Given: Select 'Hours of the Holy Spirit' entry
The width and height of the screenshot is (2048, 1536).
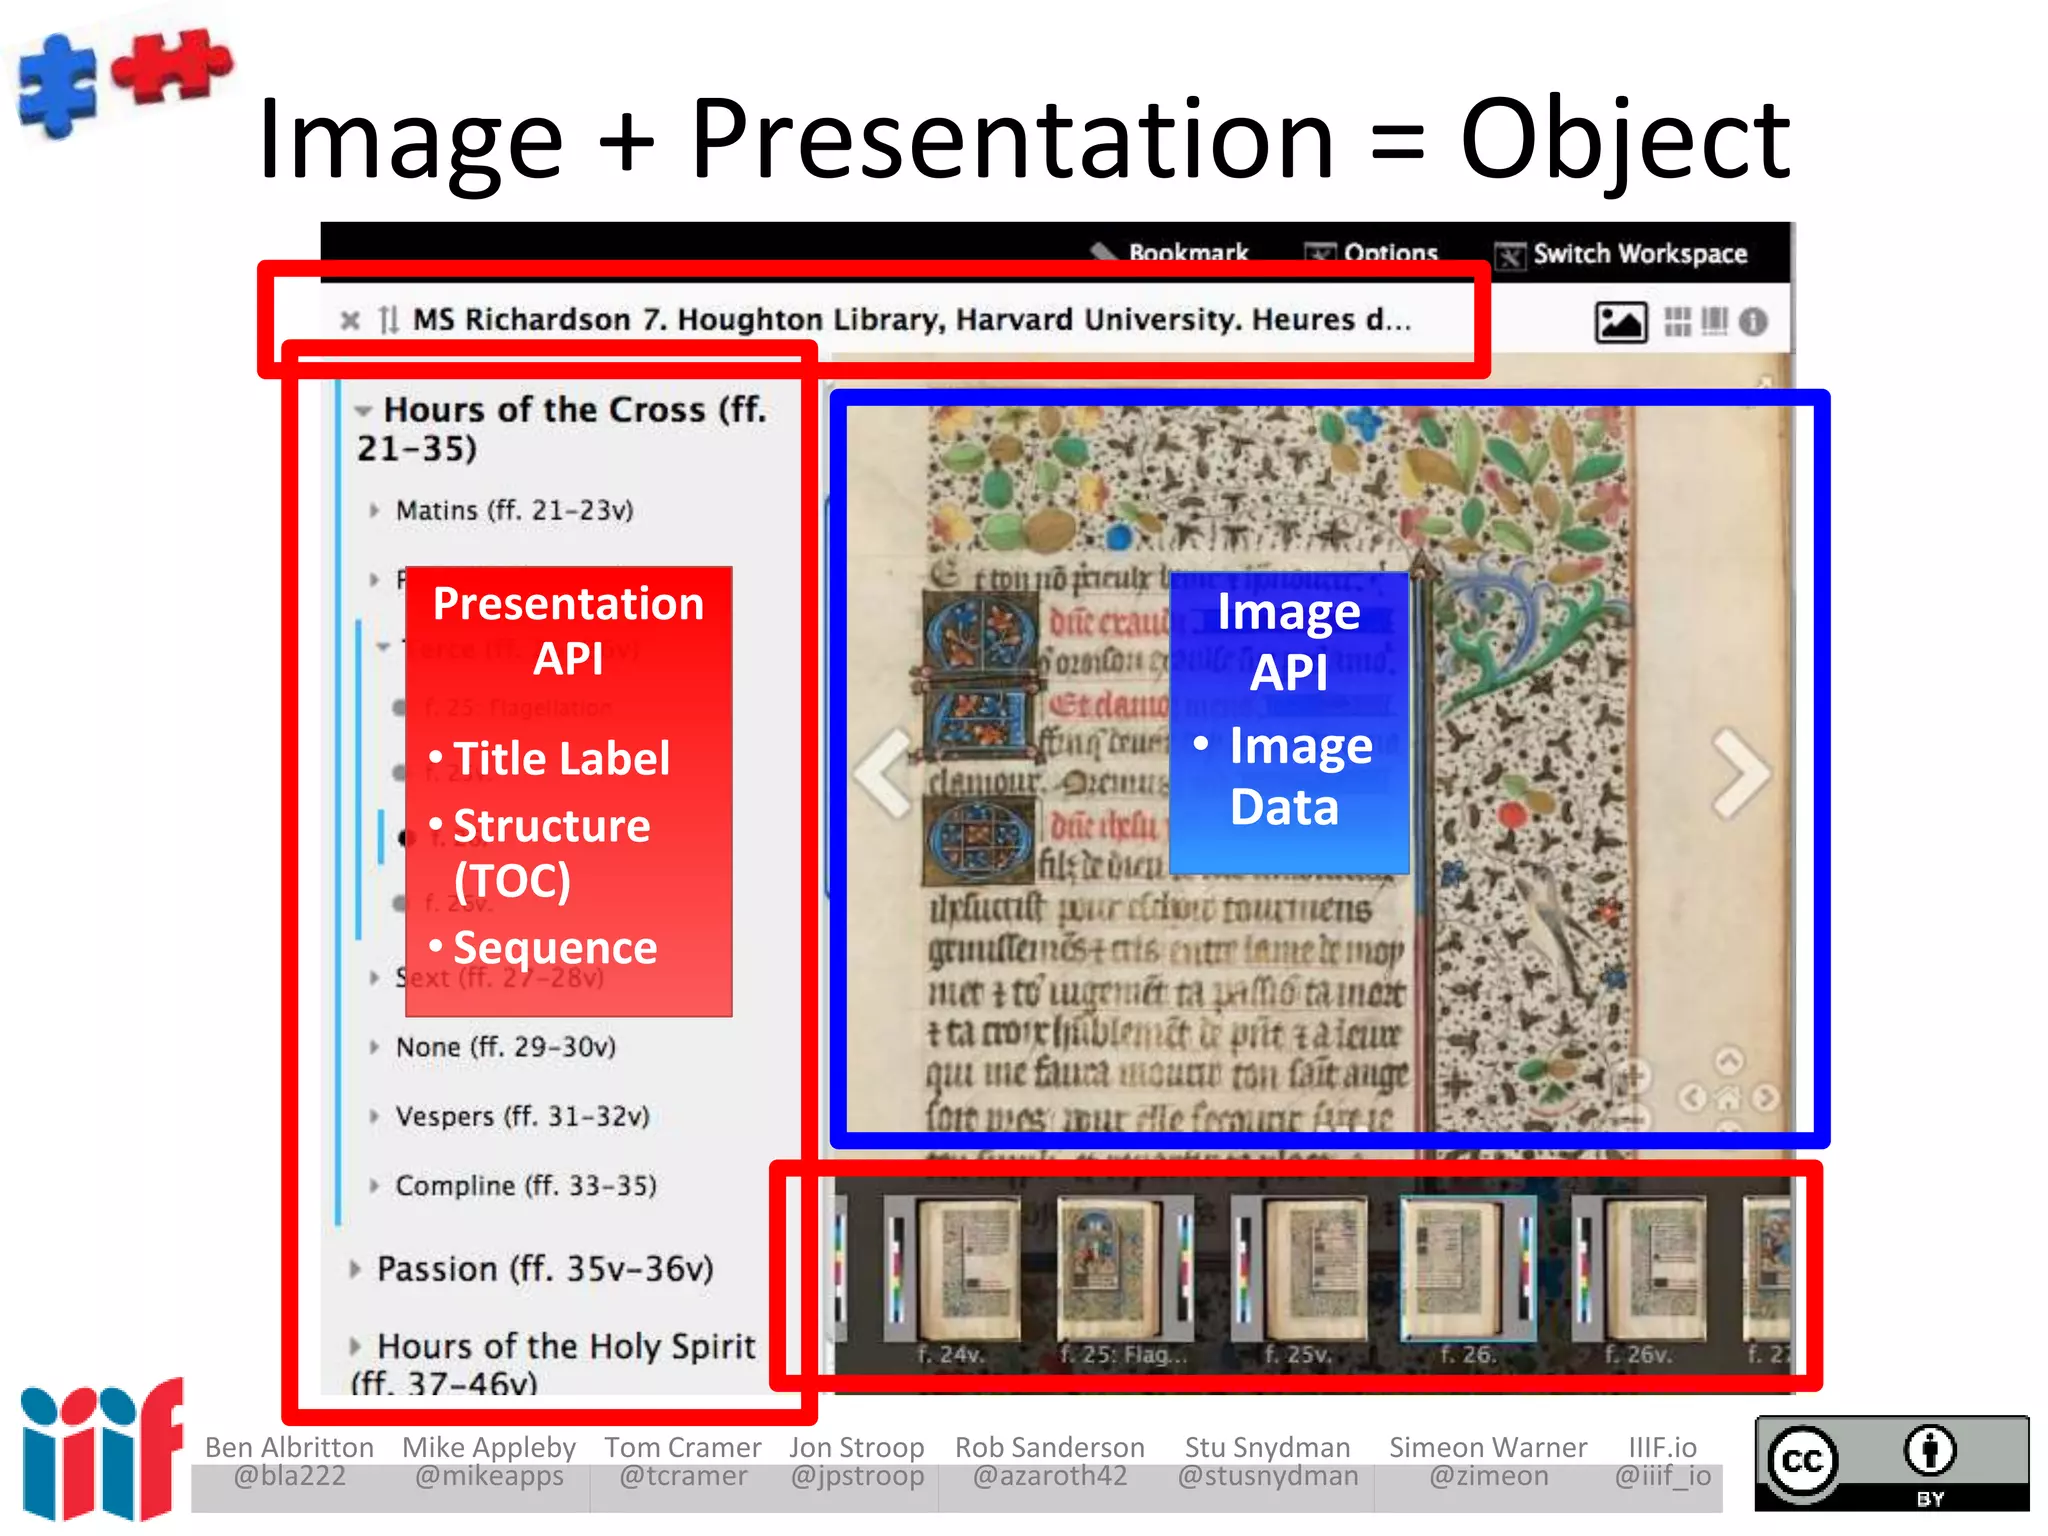Looking at the screenshot, I should pyautogui.click(x=553, y=1363).
